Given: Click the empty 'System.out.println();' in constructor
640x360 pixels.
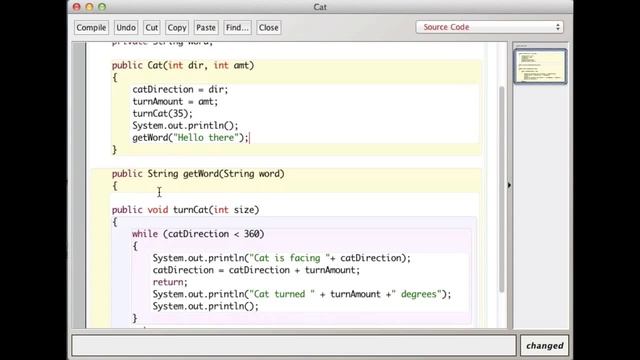Looking at the screenshot, I should click(185, 126).
